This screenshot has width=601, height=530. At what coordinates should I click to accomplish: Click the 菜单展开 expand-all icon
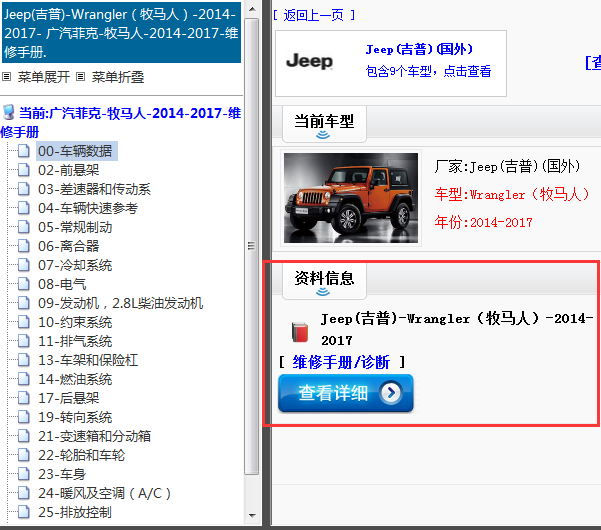click(6, 77)
